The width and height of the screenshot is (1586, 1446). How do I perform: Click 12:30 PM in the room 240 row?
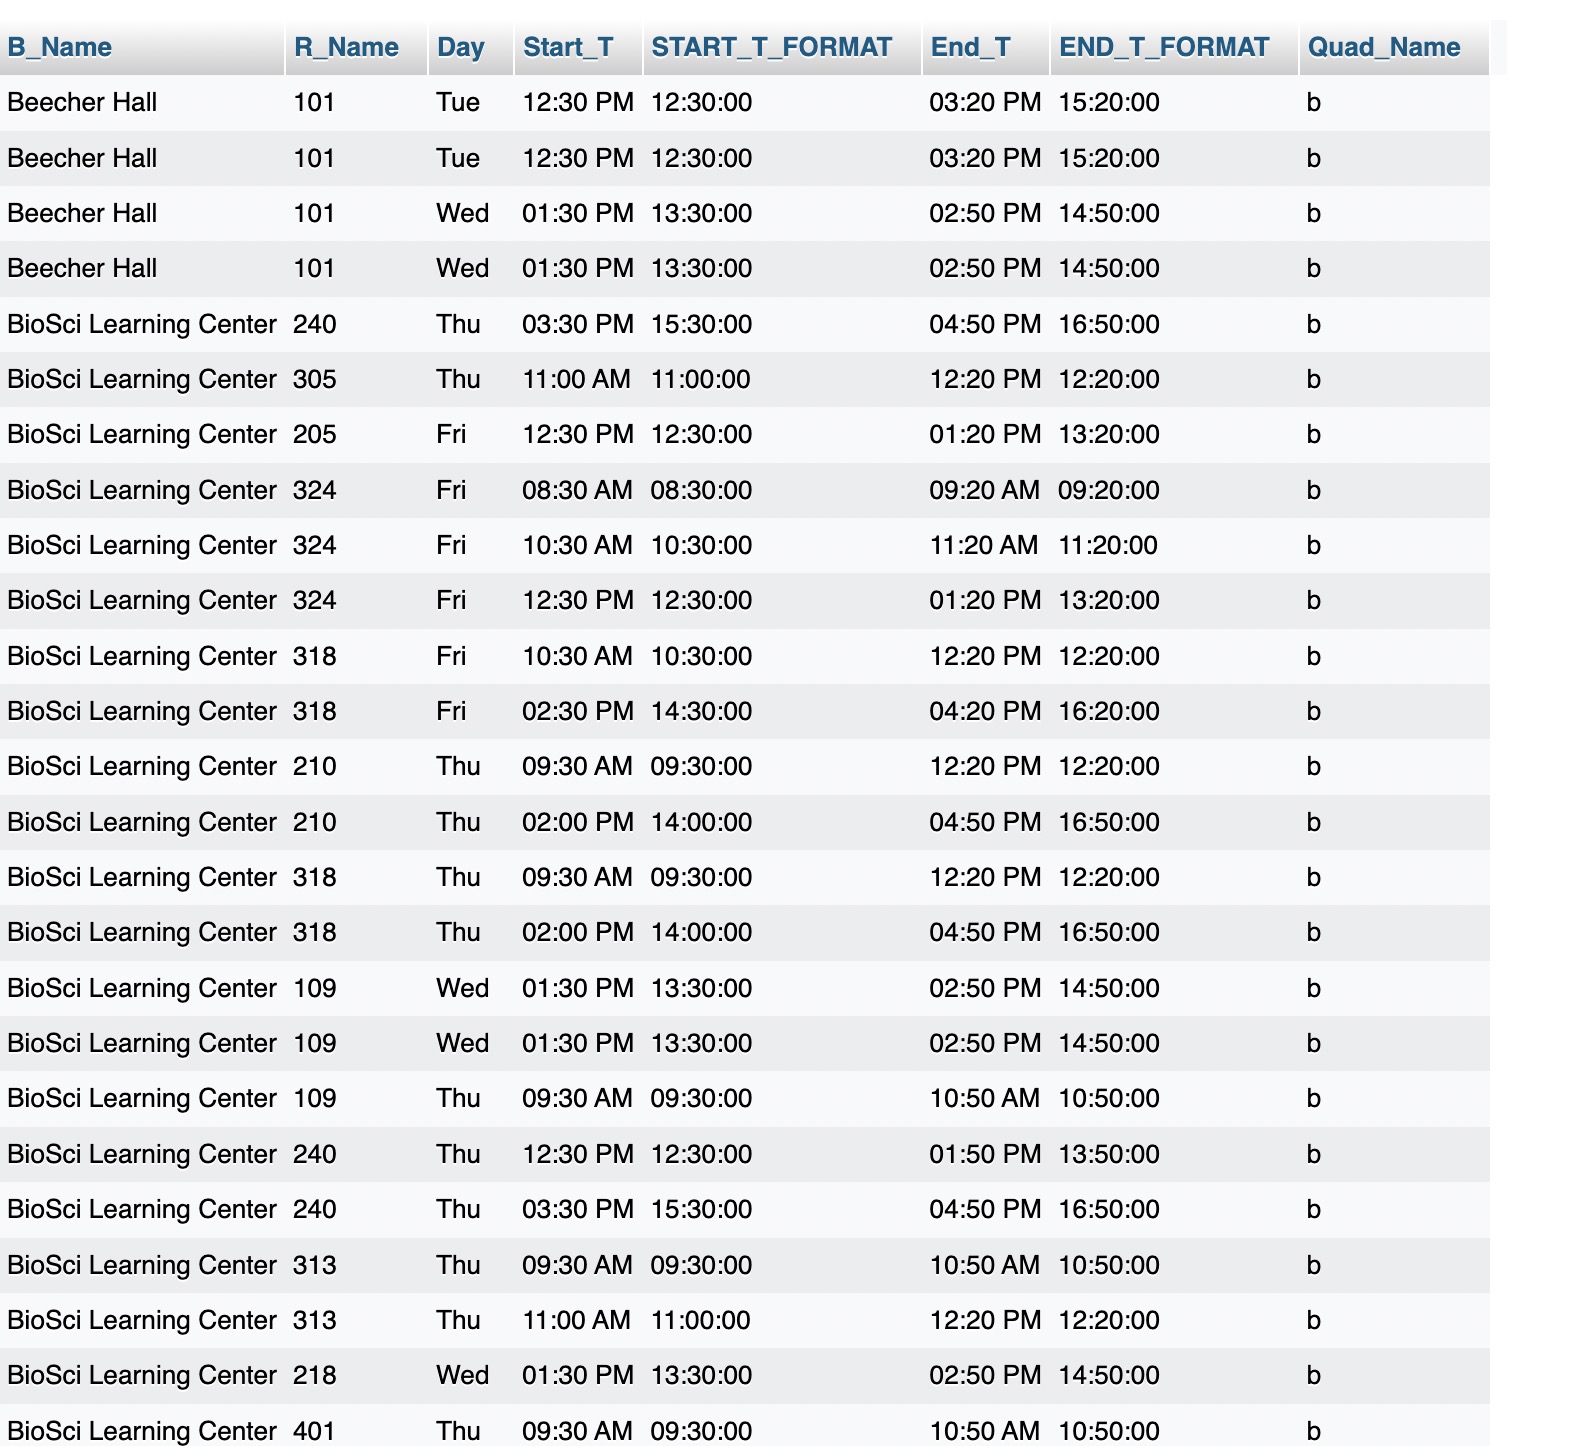point(578,1154)
